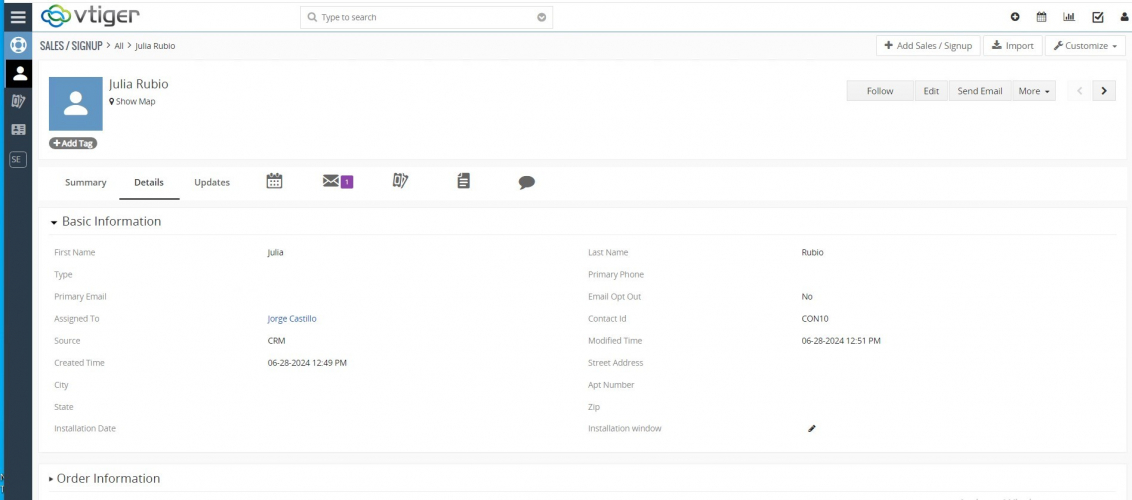Click the Created Time value 12:49 PM
The width and height of the screenshot is (1132, 500).
307,363
